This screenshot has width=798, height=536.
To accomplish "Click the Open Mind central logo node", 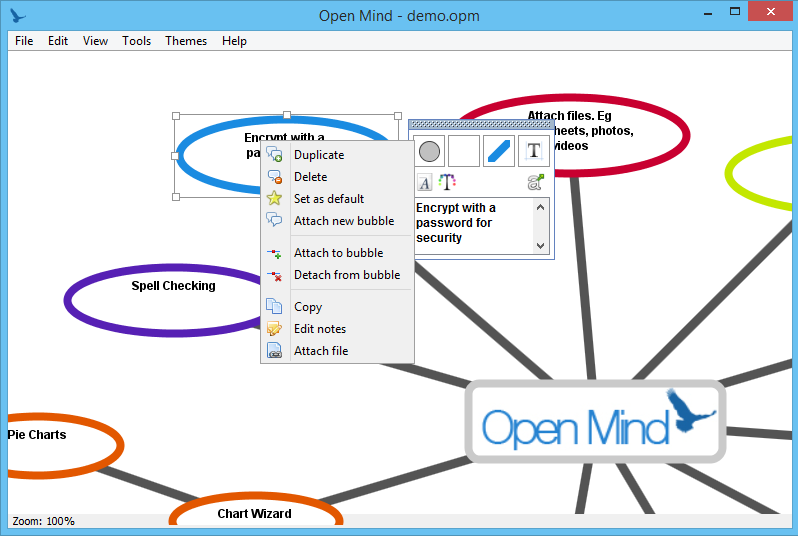I will 595,421.
